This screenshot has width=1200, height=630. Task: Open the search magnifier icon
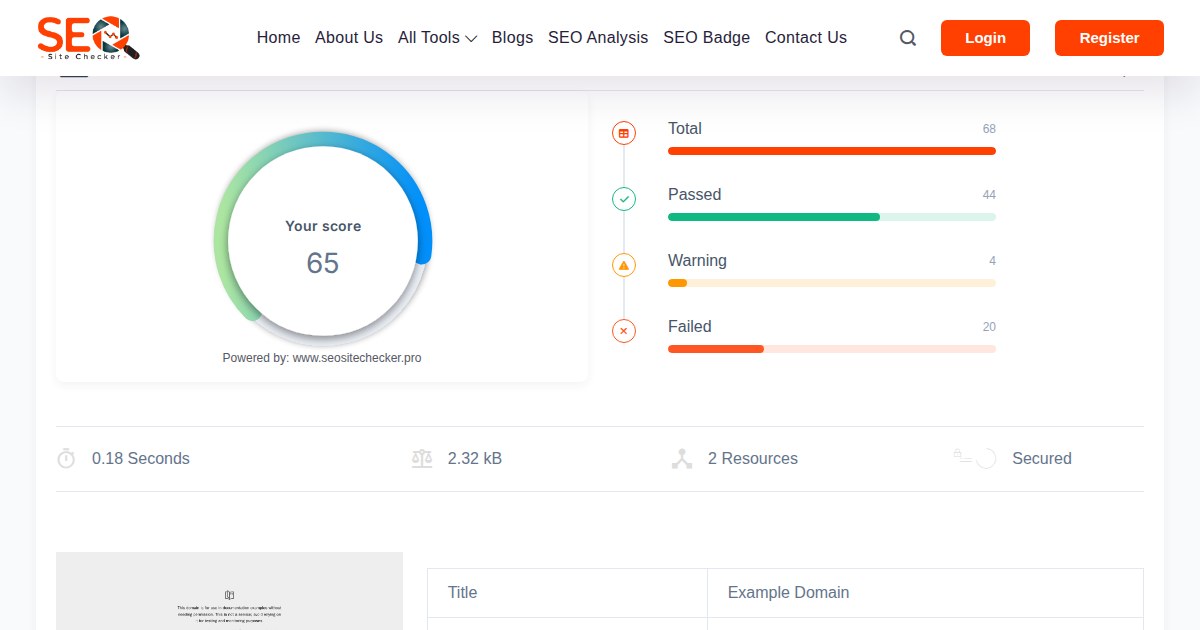(x=908, y=38)
